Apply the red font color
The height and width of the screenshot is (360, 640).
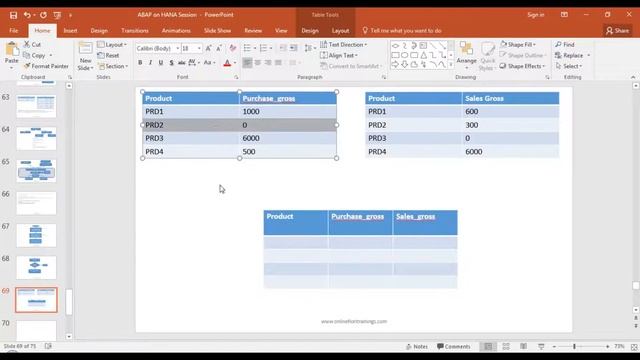227,62
